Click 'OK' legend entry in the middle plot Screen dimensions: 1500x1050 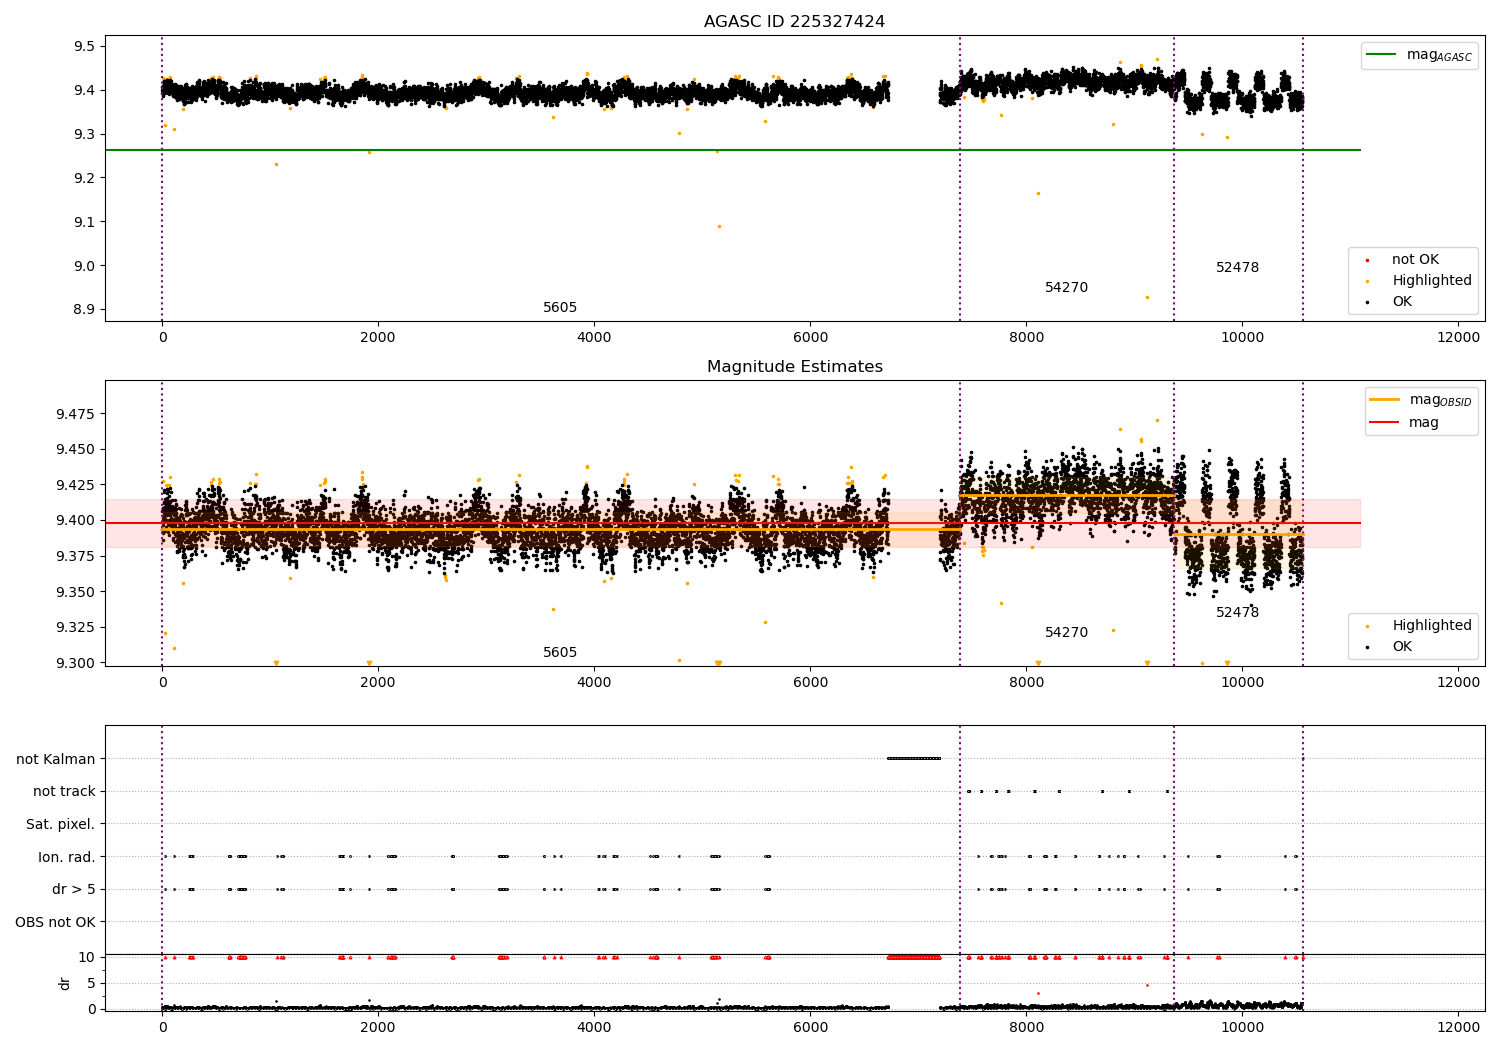pyautogui.click(x=1388, y=646)
